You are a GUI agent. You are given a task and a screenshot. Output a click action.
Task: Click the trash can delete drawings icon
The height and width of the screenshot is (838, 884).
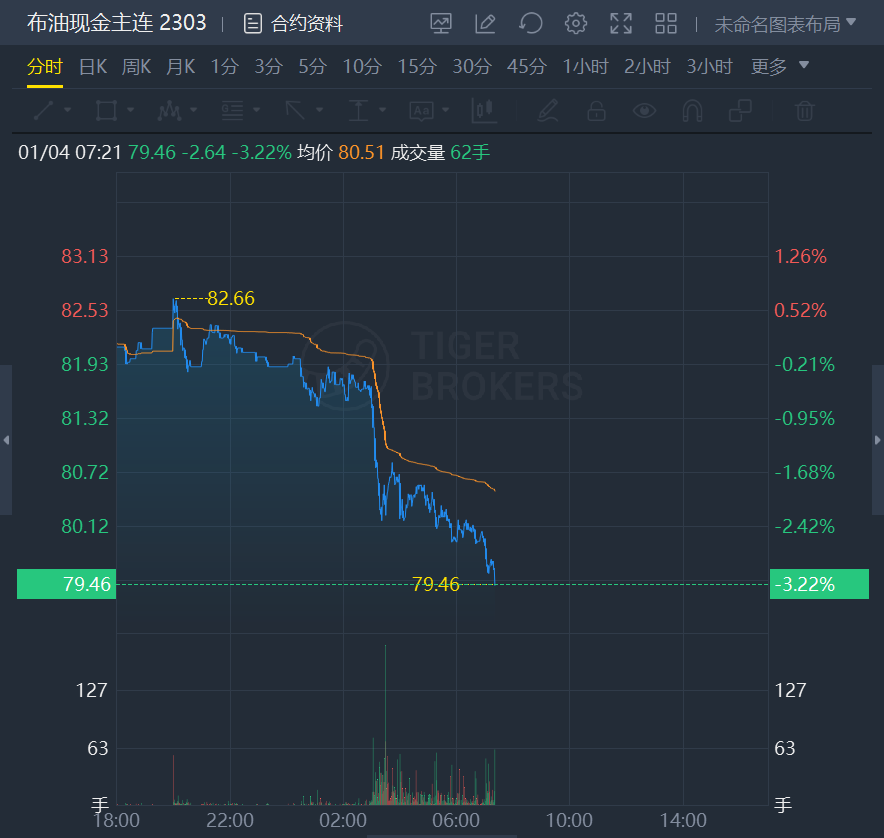pyautogui.click(x=805, y=110)
